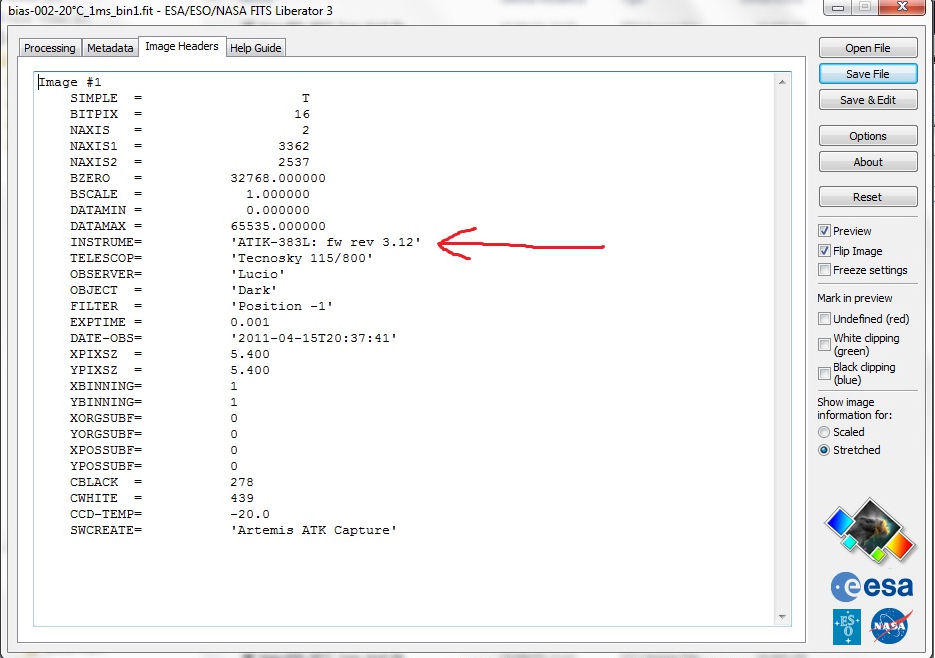The width and height of the screenshot is (935, 658).
Task: Click the scrollbar up arrow
Action: tap(782, 82)
